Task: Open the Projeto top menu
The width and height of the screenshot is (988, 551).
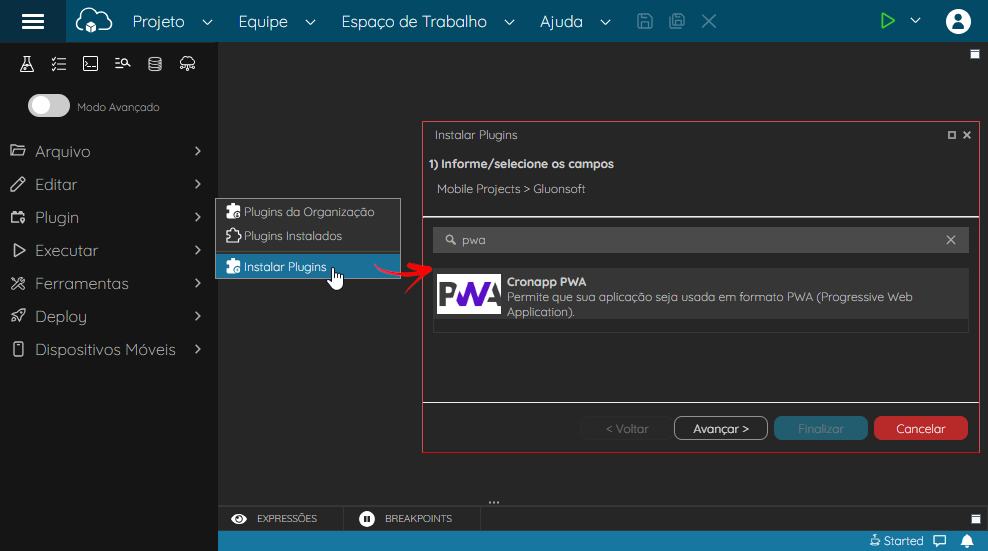Action: click(172, 21)
